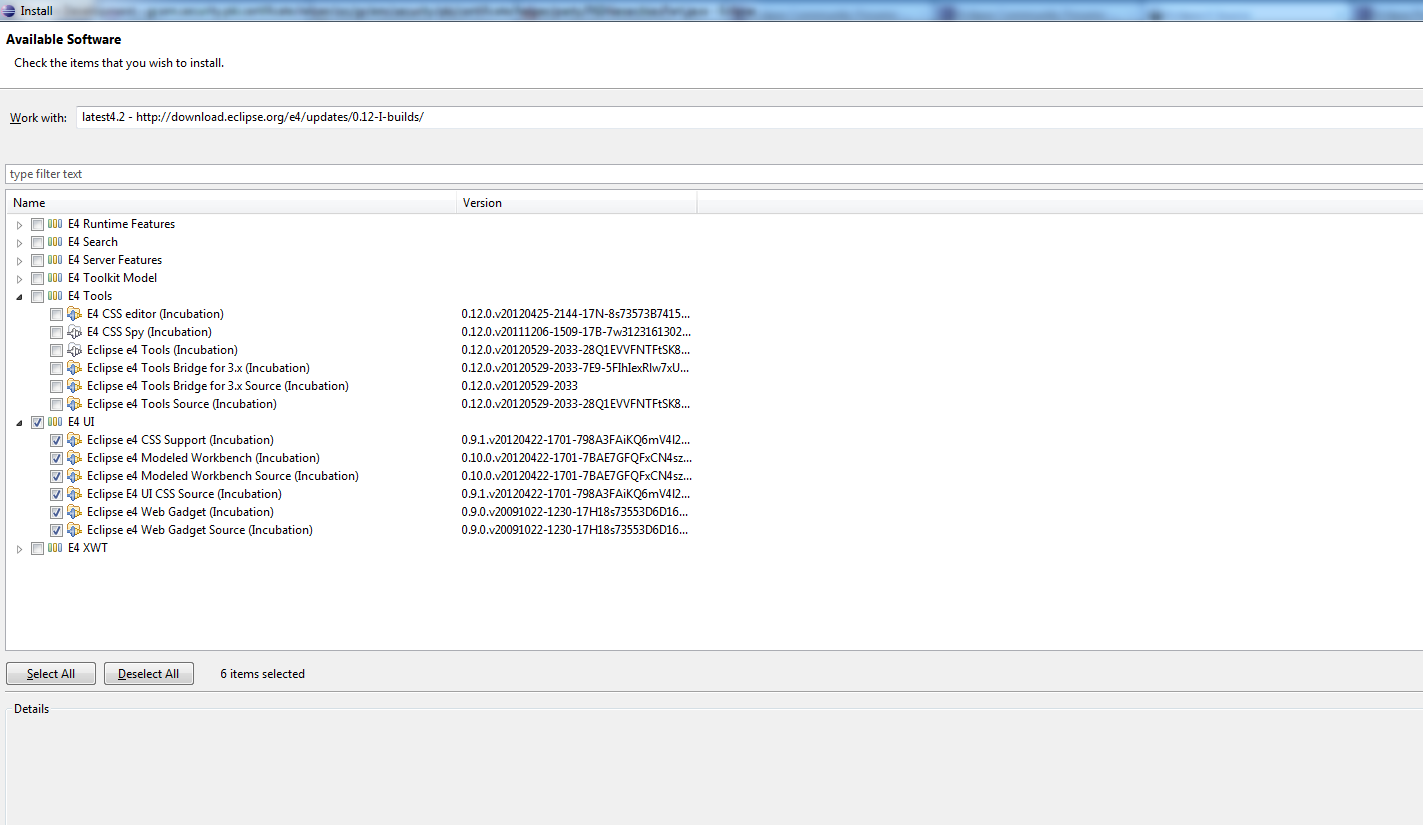Enable the E4 CSS editor (Incubation) checkbox

point(56,314)
